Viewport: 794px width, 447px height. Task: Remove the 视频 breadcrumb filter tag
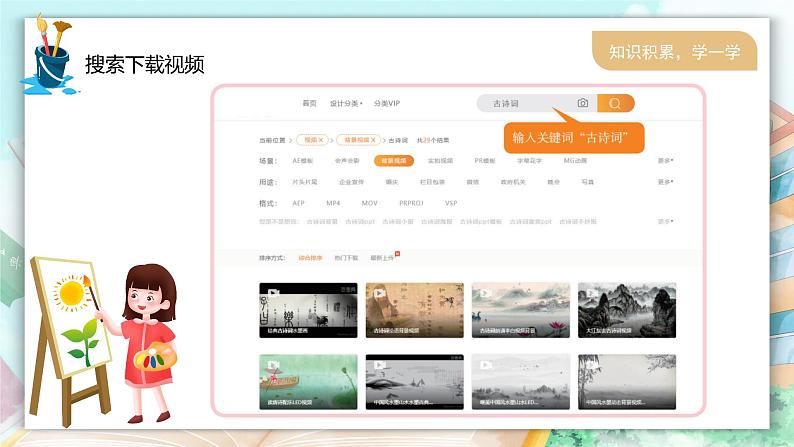(320, 141)
